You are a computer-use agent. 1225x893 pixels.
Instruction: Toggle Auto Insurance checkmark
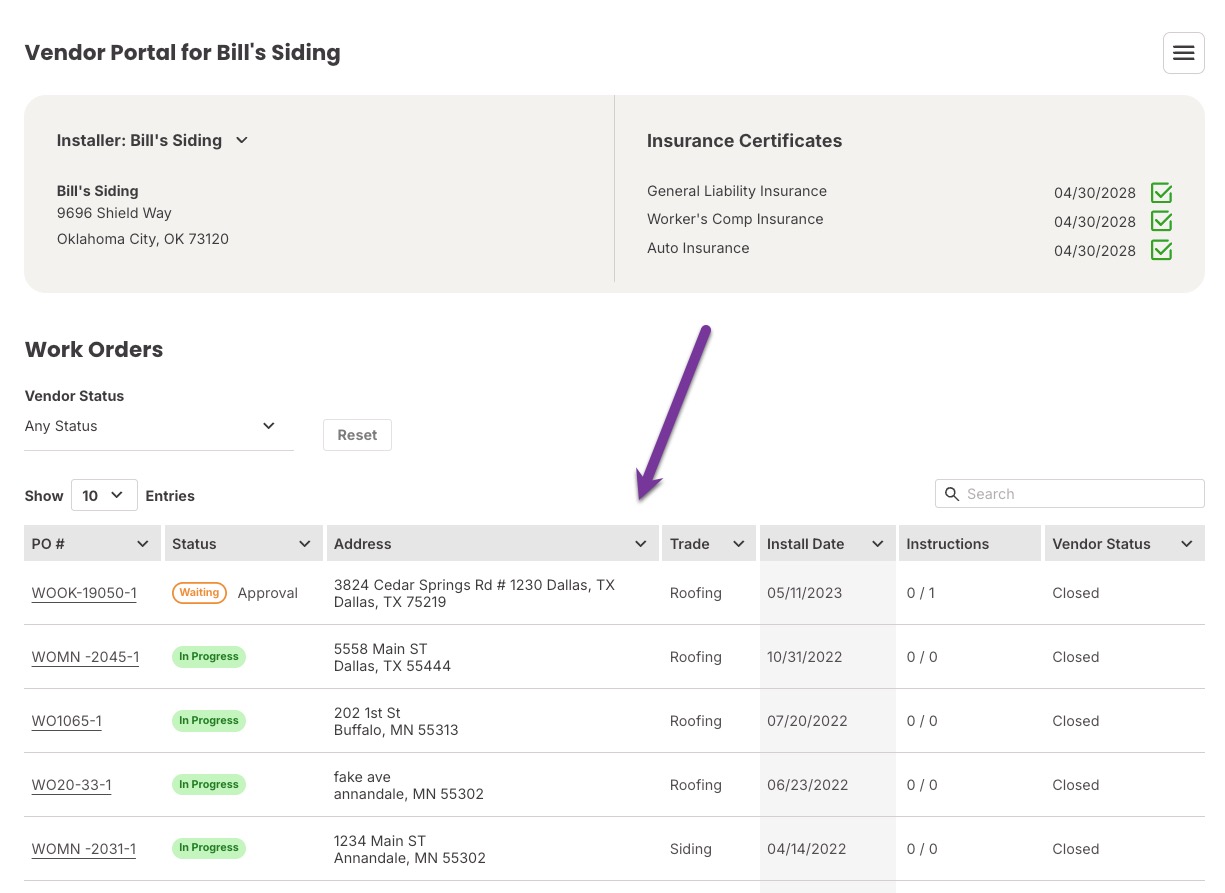(1161, 250)
